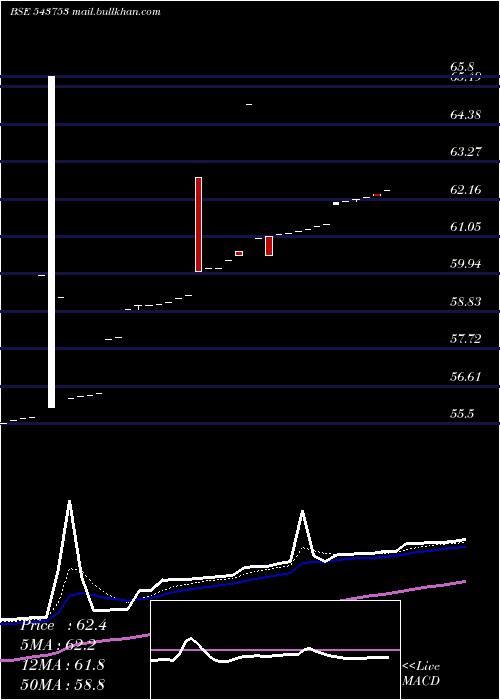Select the 65.8 price level label
Image resolution: width=500 pixels, height=700 pixels.
coord(462,67)
